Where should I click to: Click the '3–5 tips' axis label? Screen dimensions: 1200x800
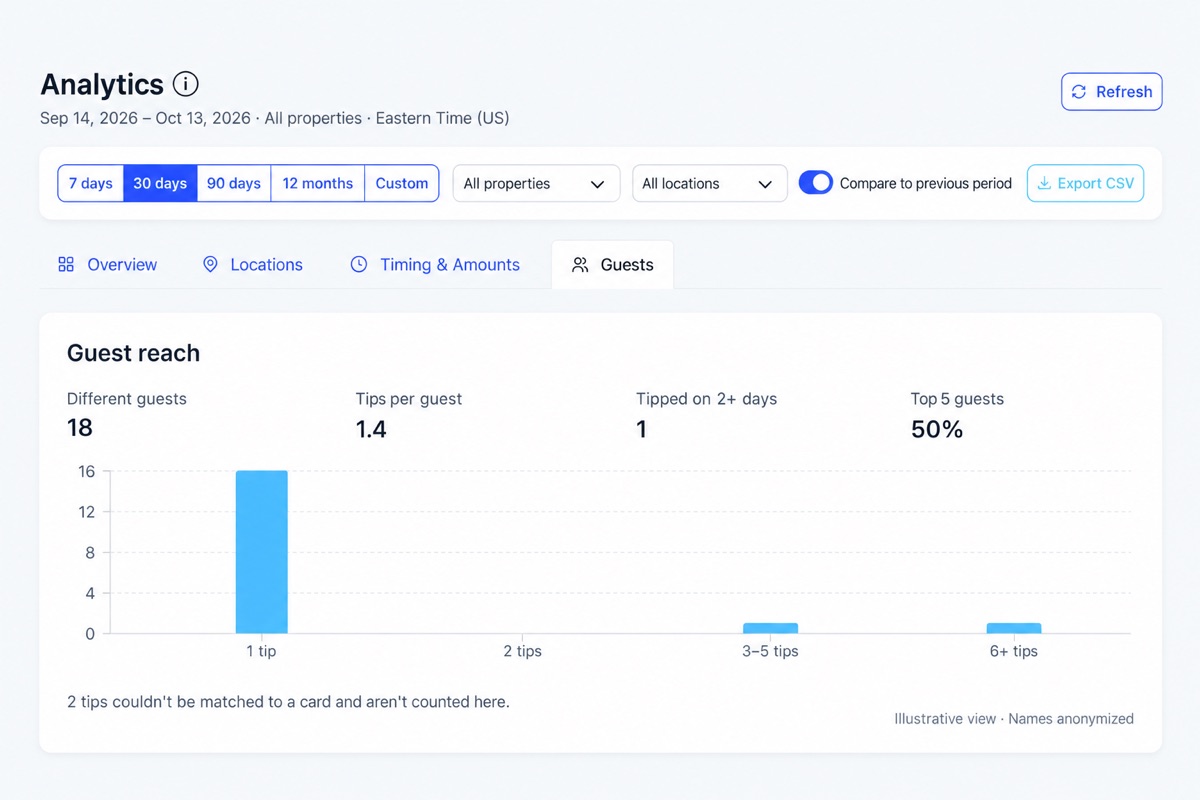pyautogui.click(x=770, y=651)
